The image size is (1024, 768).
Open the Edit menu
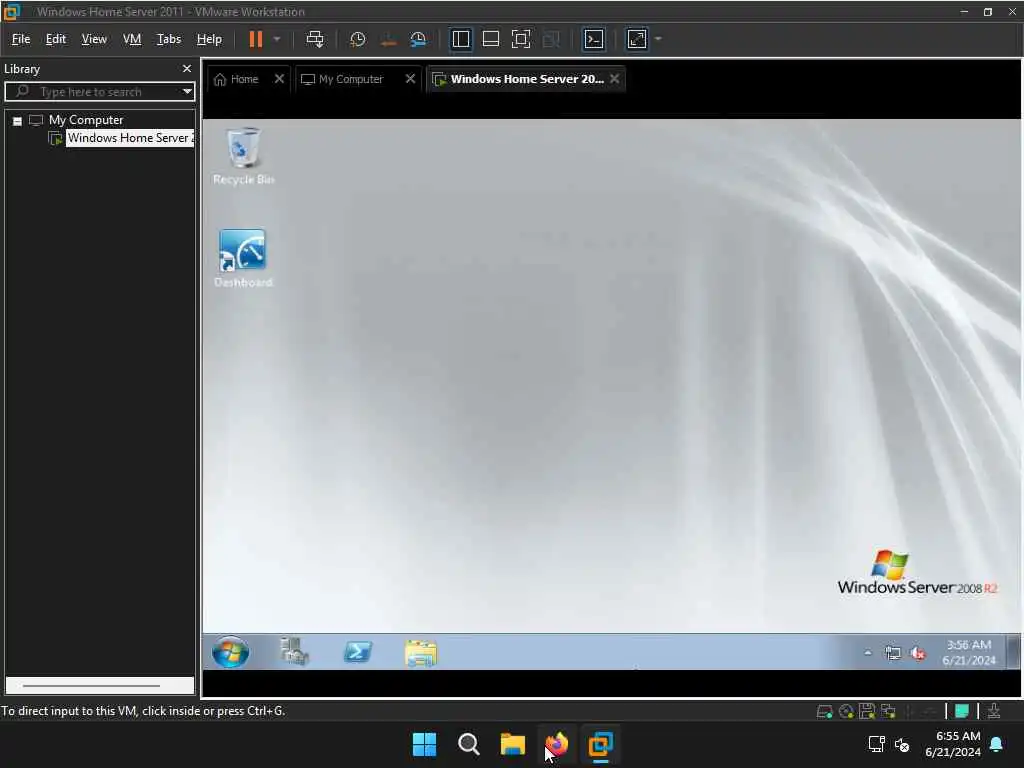click(x=56, y=39)
